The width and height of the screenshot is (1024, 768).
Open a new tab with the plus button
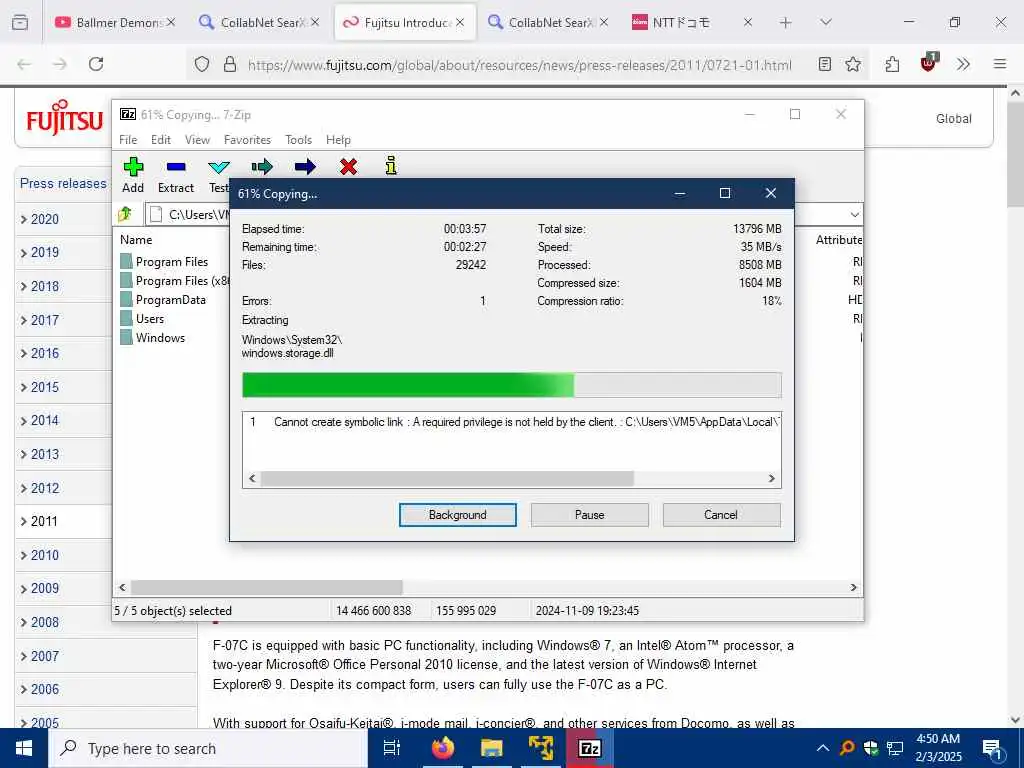[x=786, y=23]
